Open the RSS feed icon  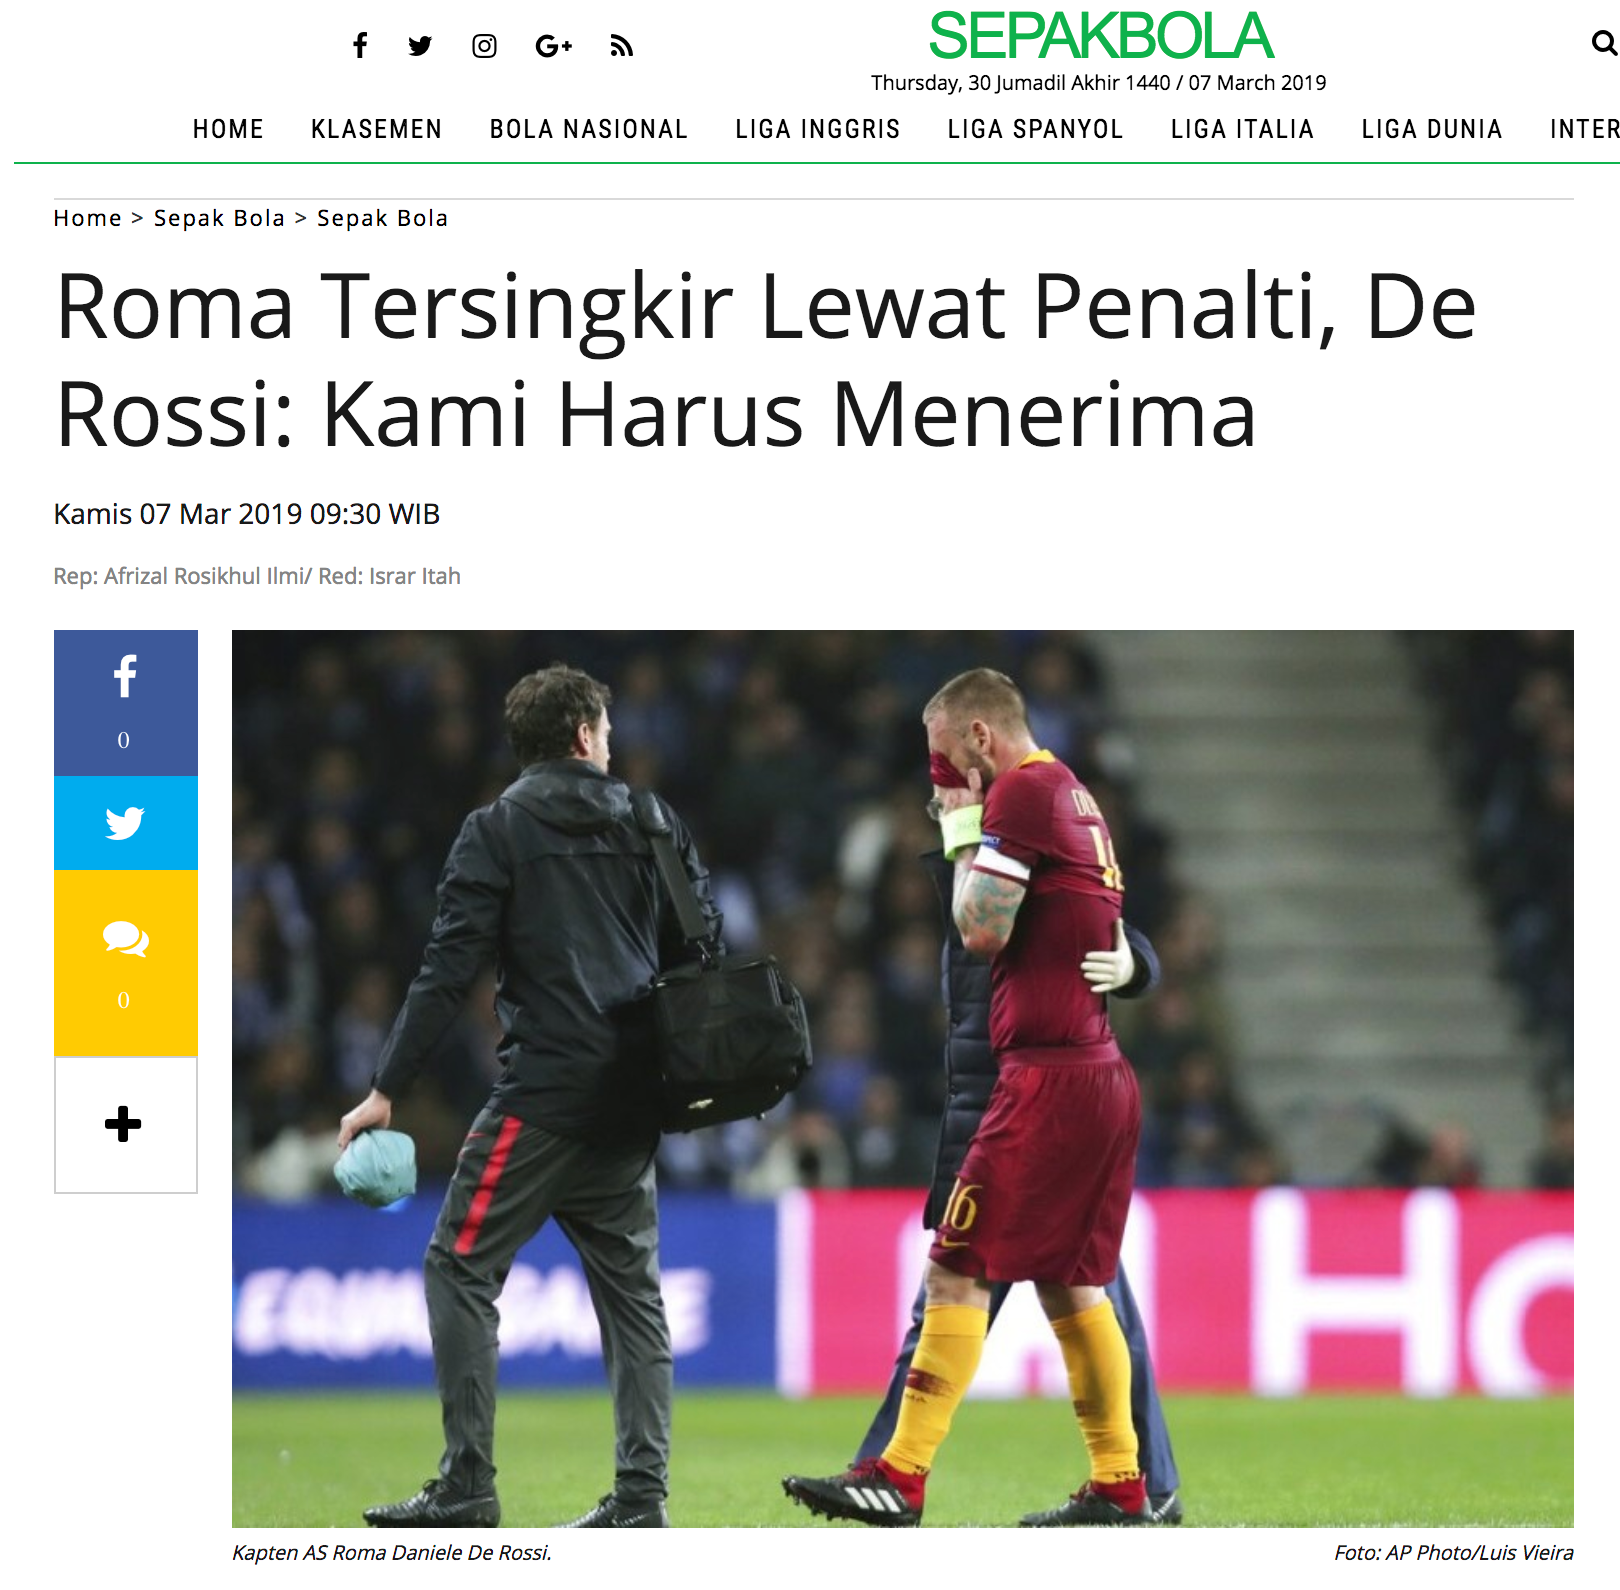coord(621,46)
